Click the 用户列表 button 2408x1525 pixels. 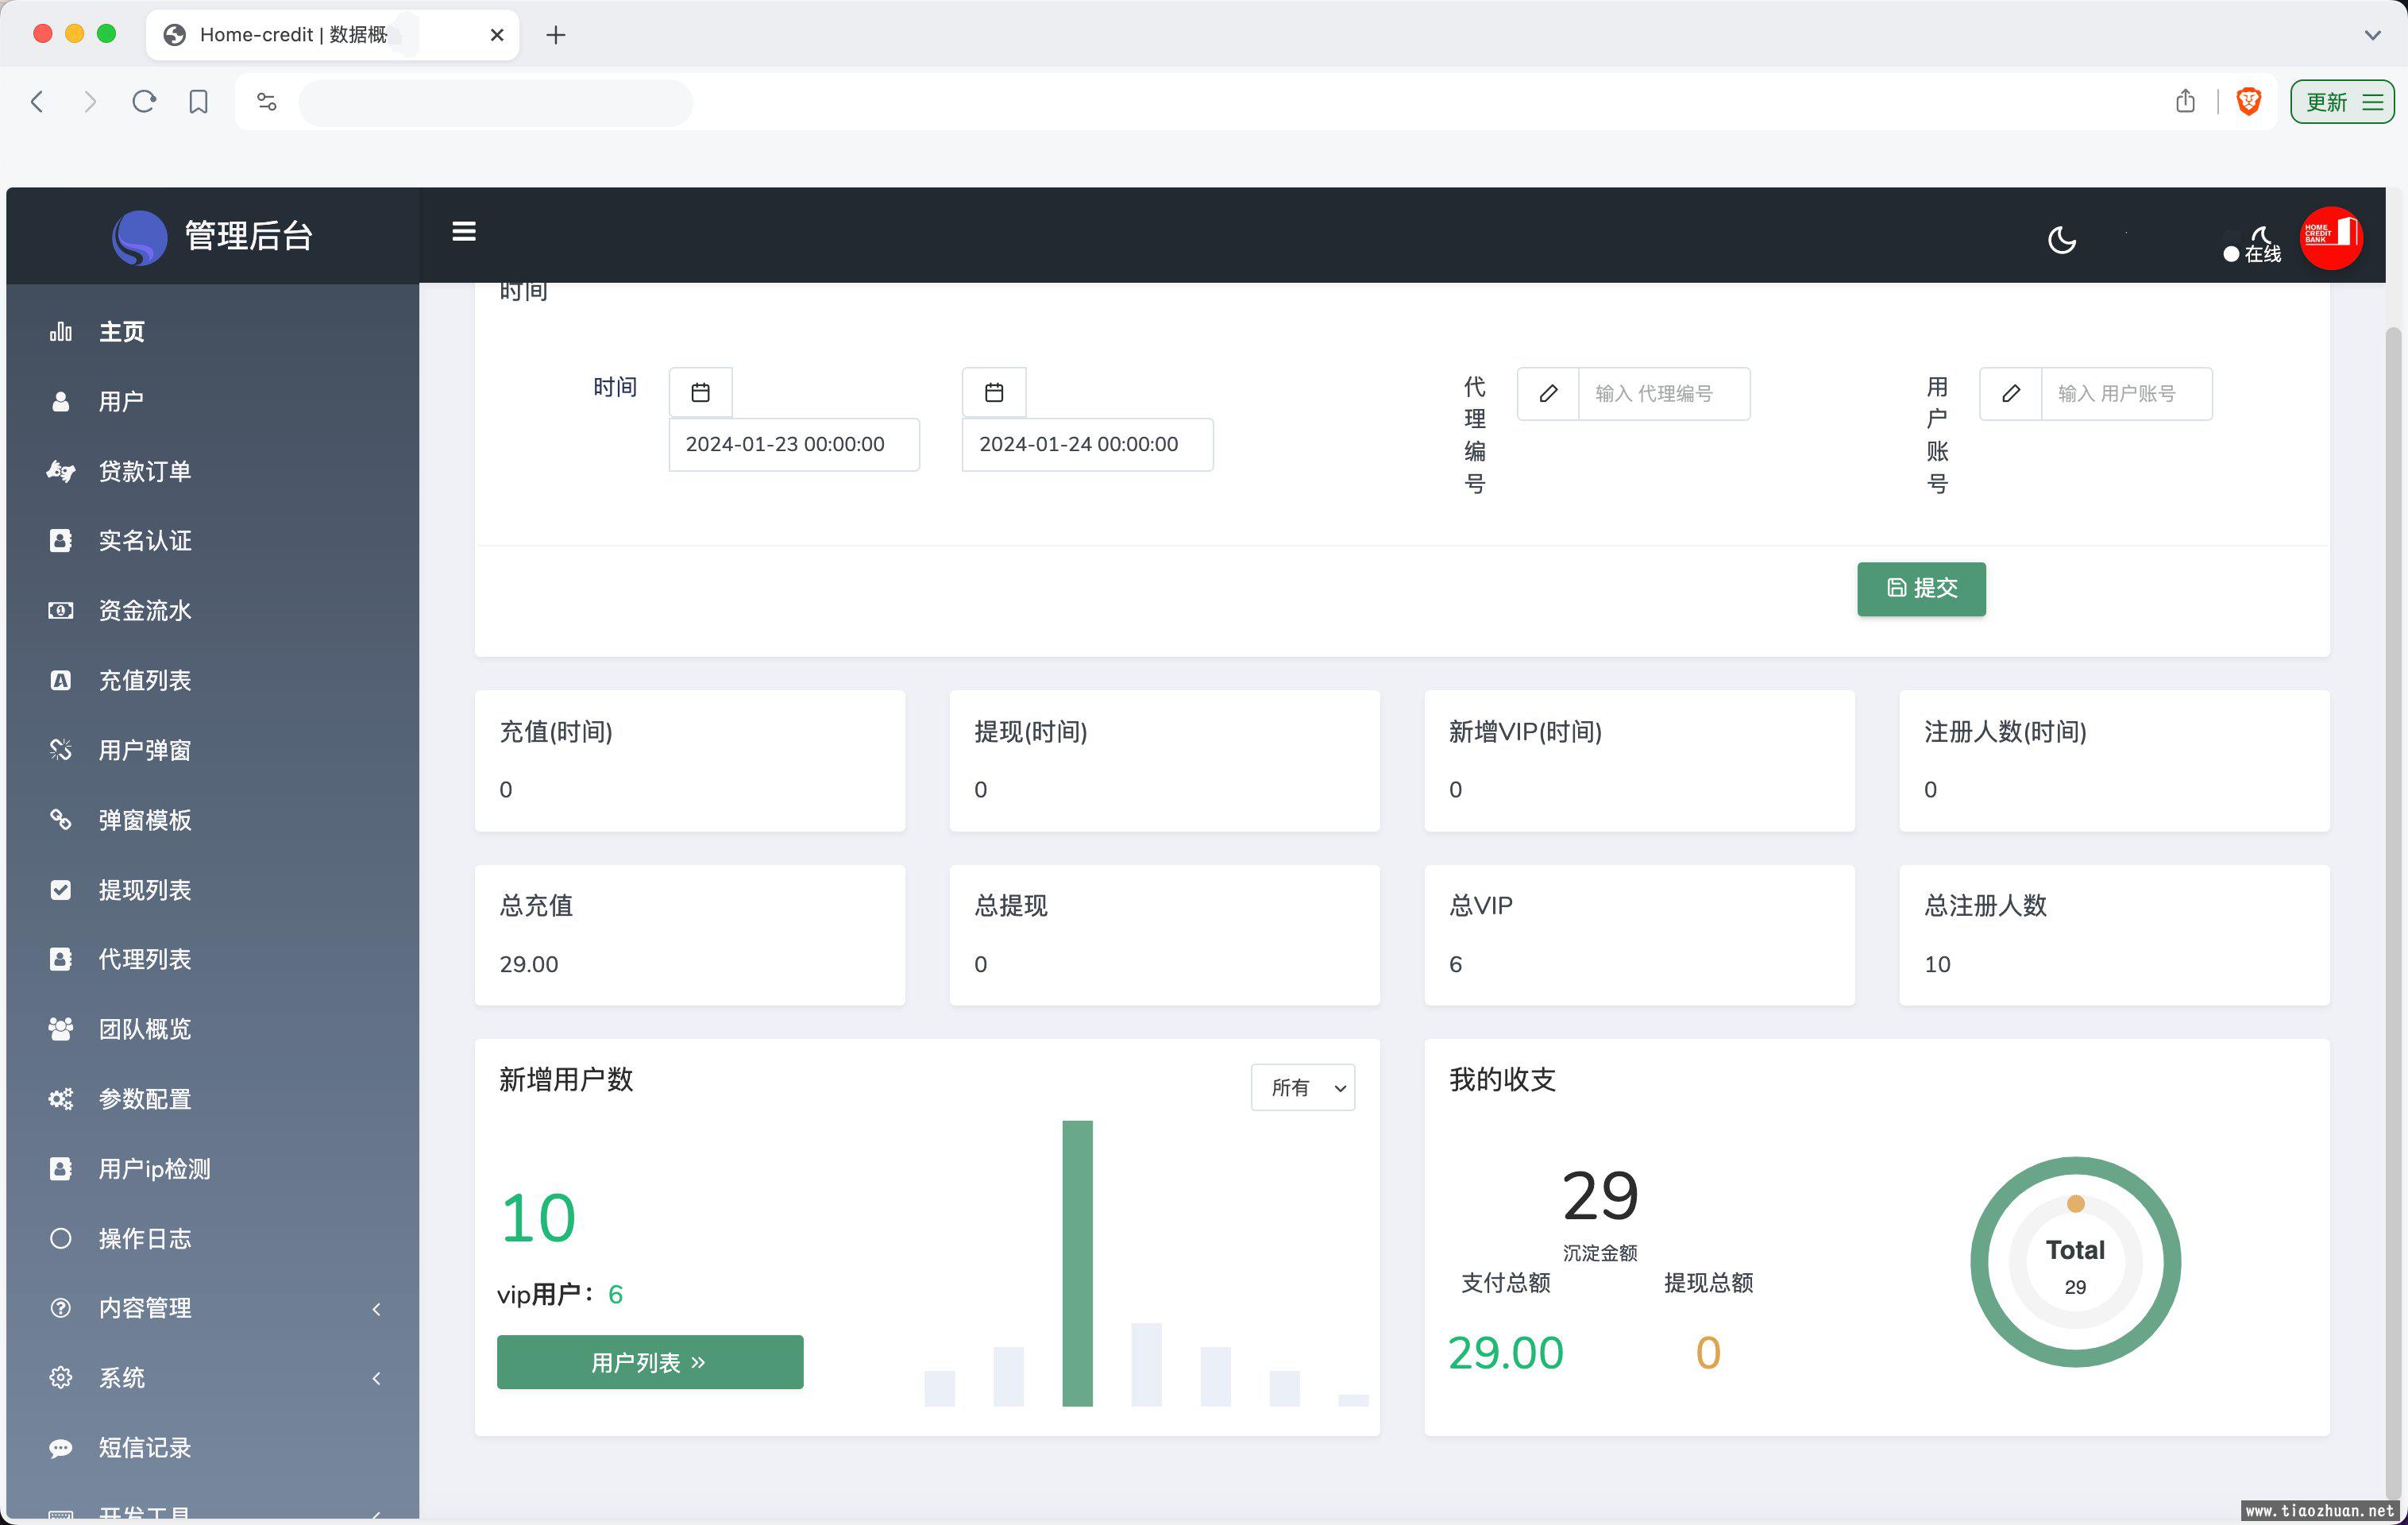pyautogui.click(x=650, y=1362)
